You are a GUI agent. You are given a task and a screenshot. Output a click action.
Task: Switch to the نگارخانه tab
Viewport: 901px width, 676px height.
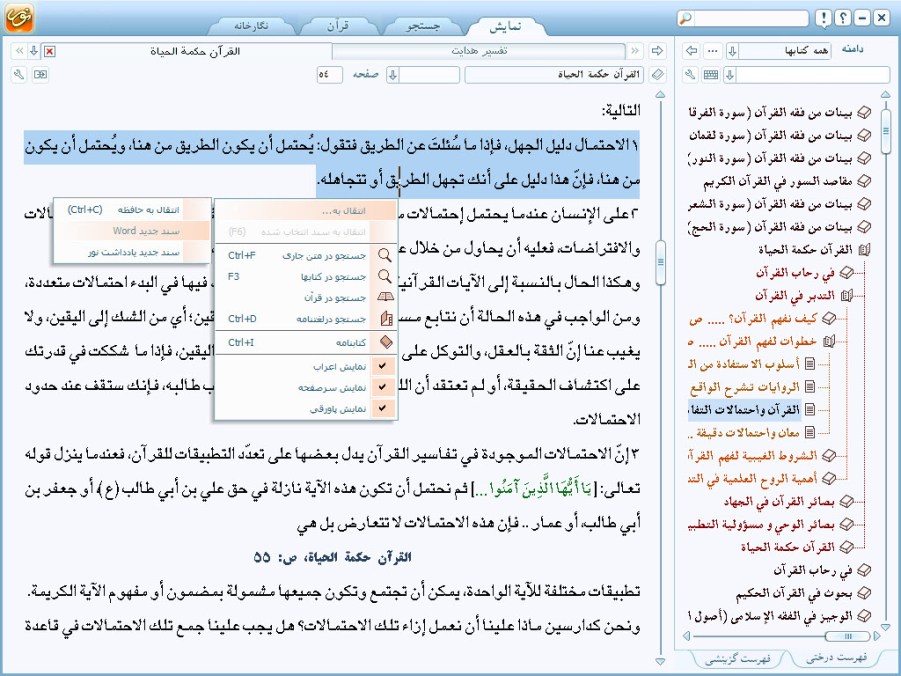pos(251,26)
